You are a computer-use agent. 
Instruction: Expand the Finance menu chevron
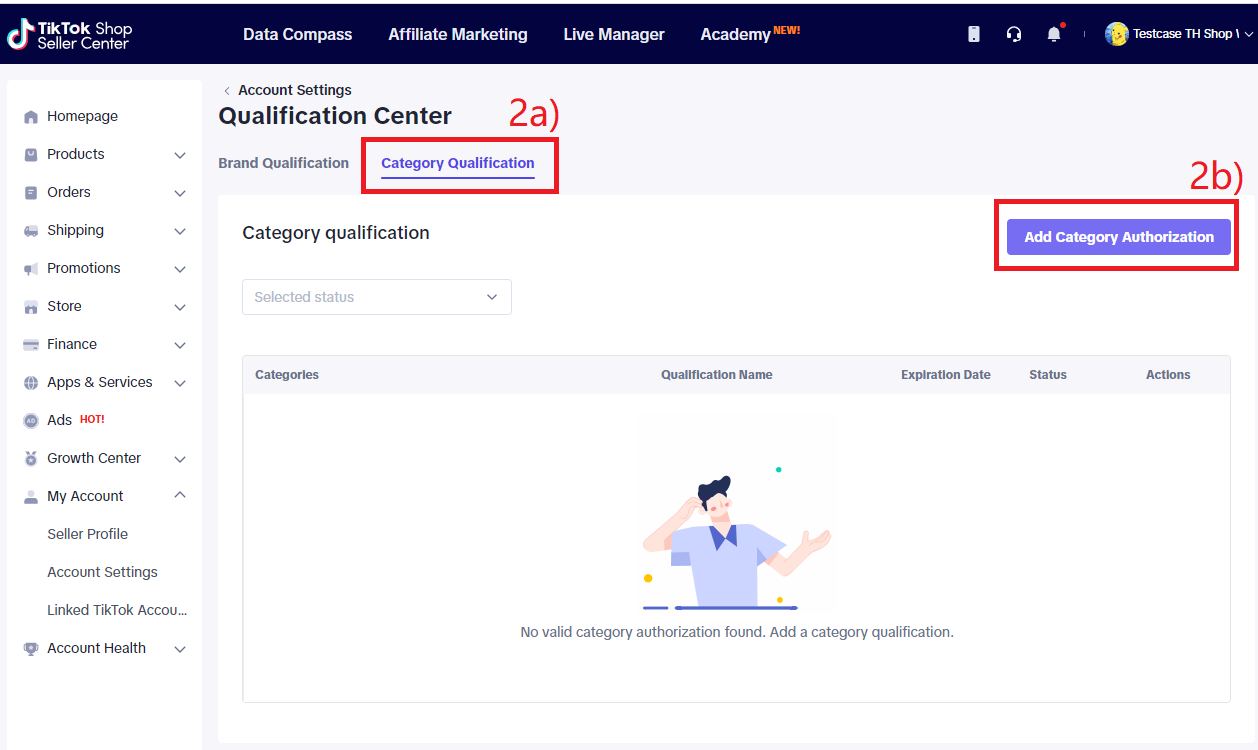coord(180,345)
